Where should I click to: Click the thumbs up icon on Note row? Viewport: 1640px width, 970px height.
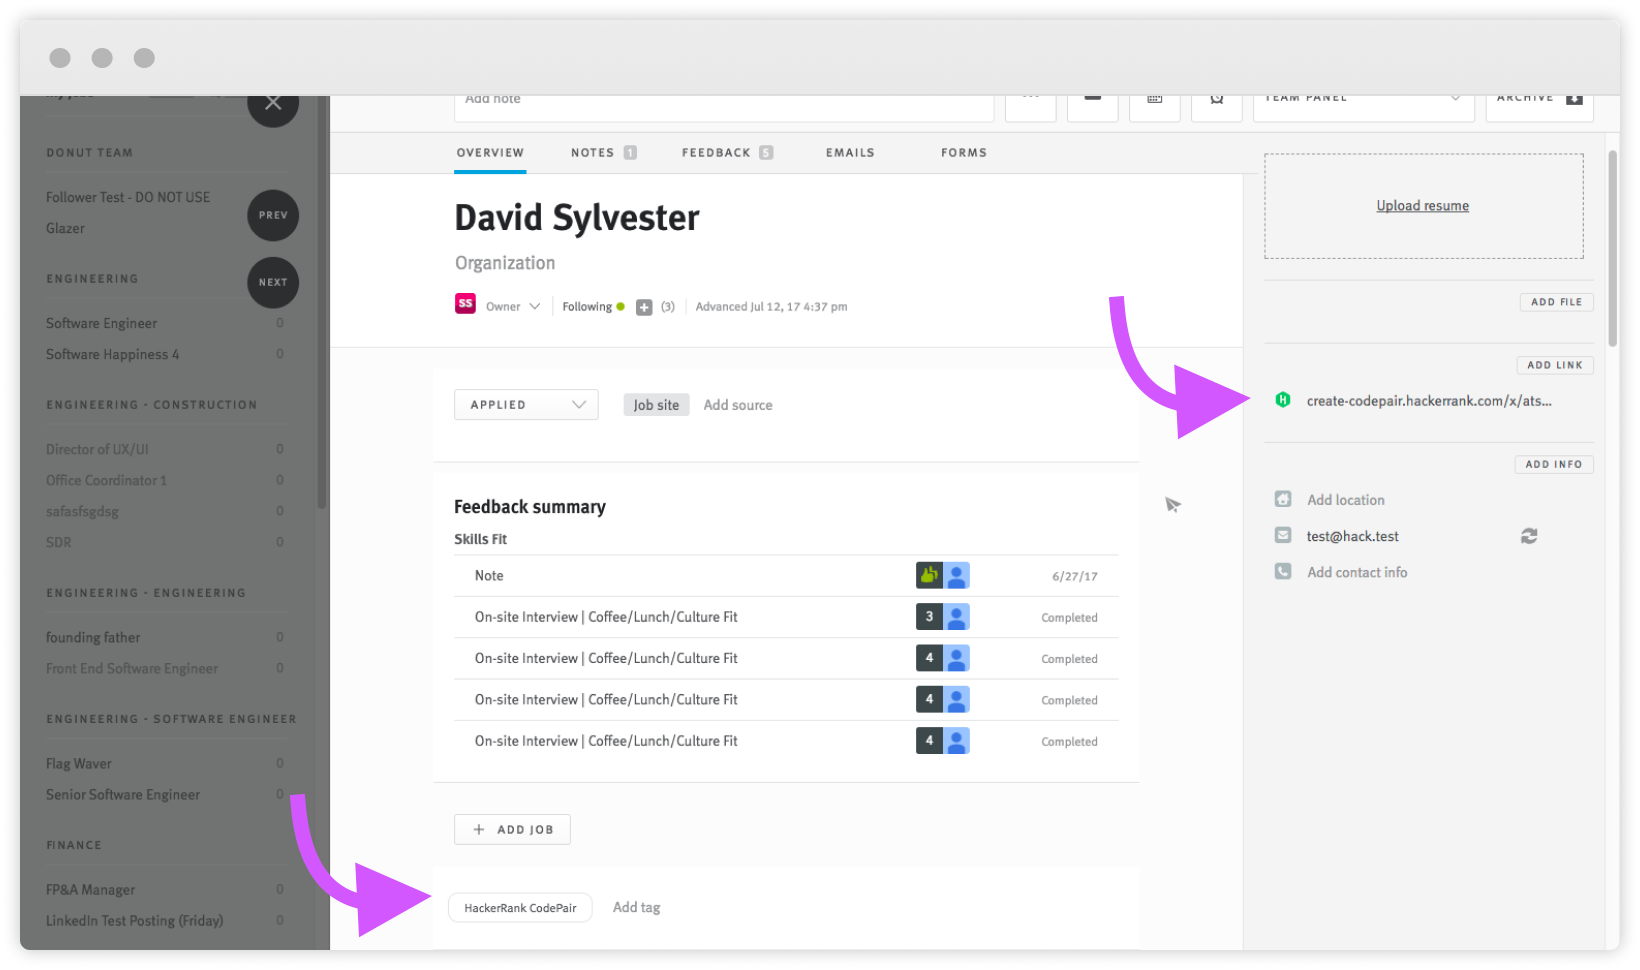(929, 575)
